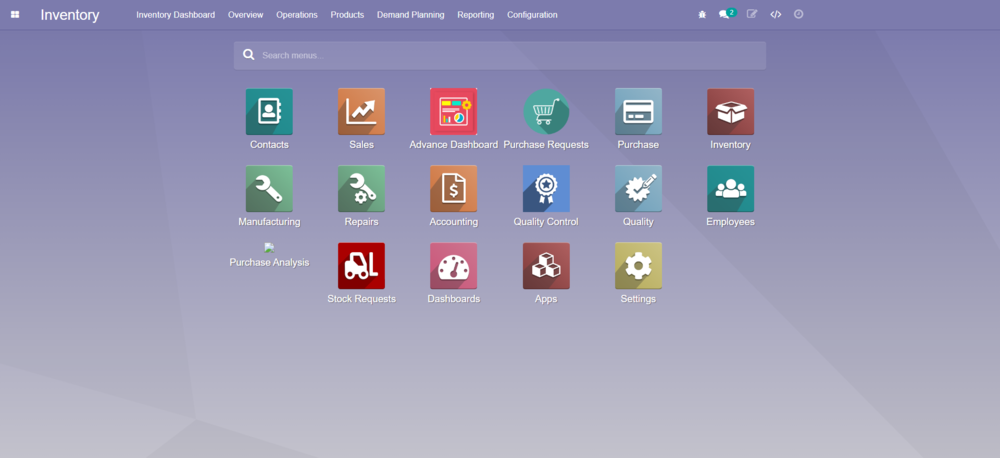The height and width of the screenshot is (458, 1000).
Task: Click the debug bug icon
Action: 702,14
